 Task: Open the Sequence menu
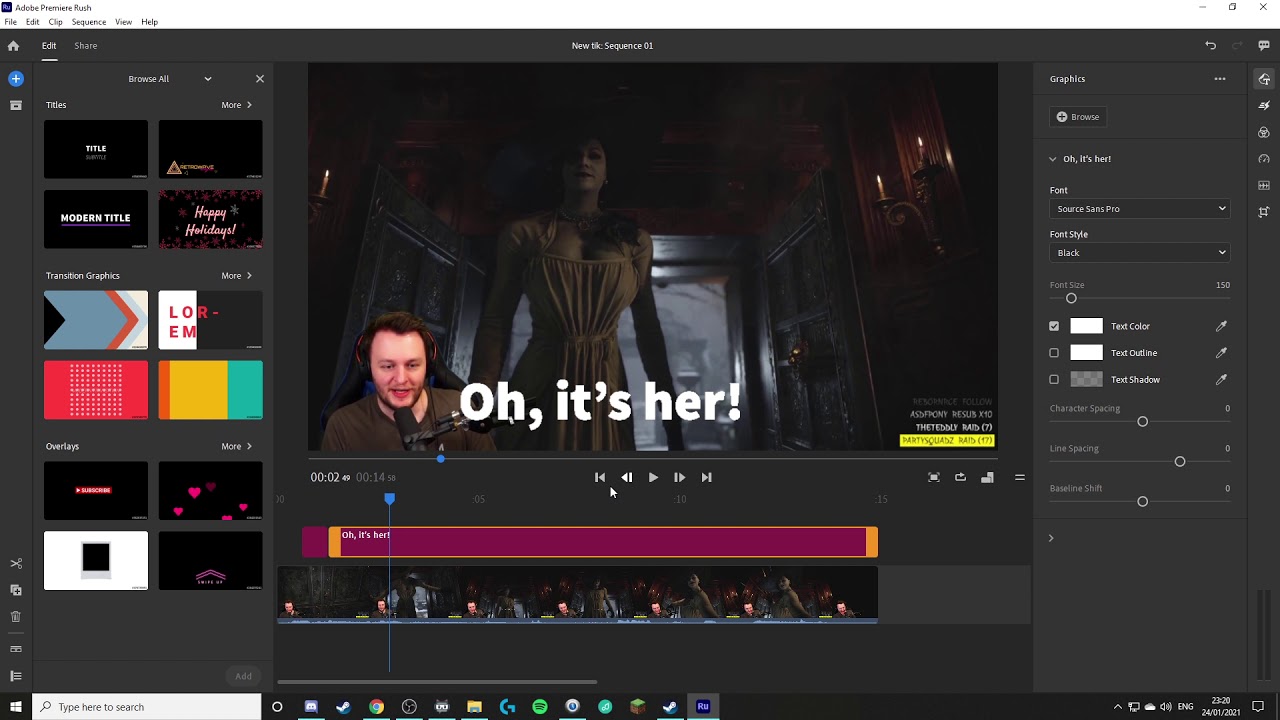(x=89, y=22)
